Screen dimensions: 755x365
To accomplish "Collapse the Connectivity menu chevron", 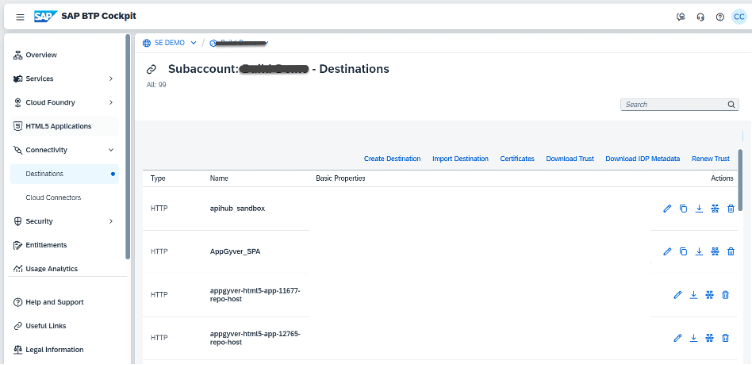I will click(111, 150).
